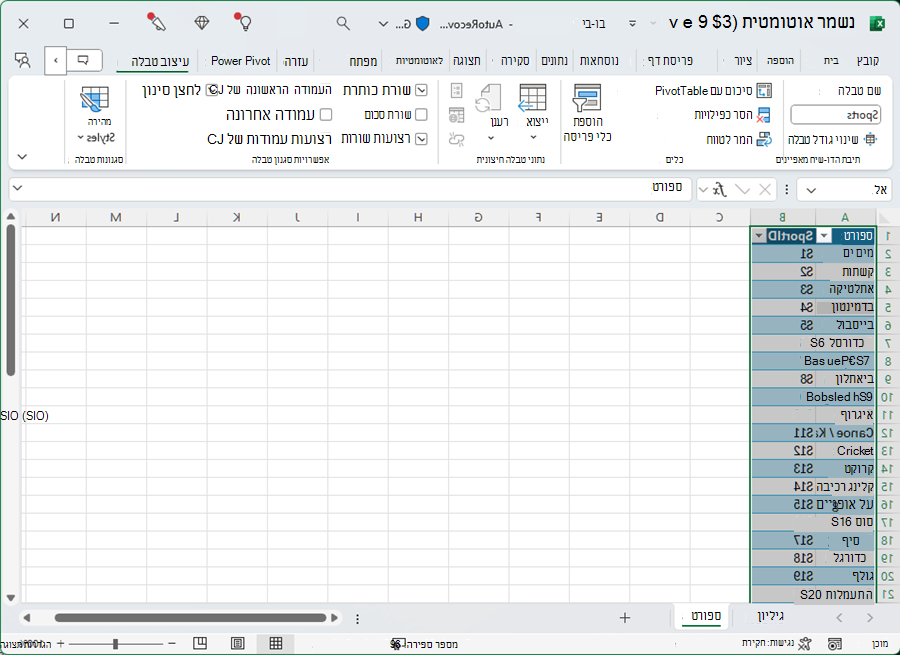Open the File (קובץ) tab

tap(868, 61)
